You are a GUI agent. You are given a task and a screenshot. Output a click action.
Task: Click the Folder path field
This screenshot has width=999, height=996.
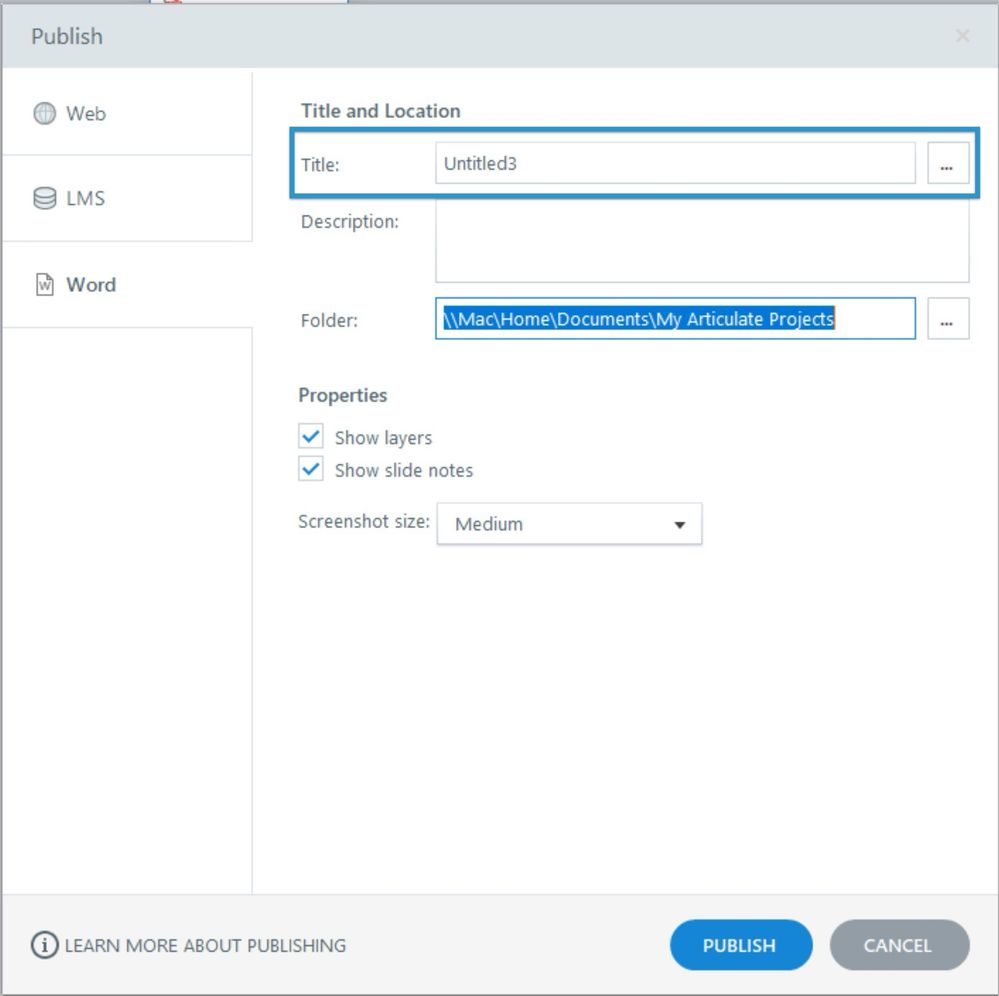(674, 320)
